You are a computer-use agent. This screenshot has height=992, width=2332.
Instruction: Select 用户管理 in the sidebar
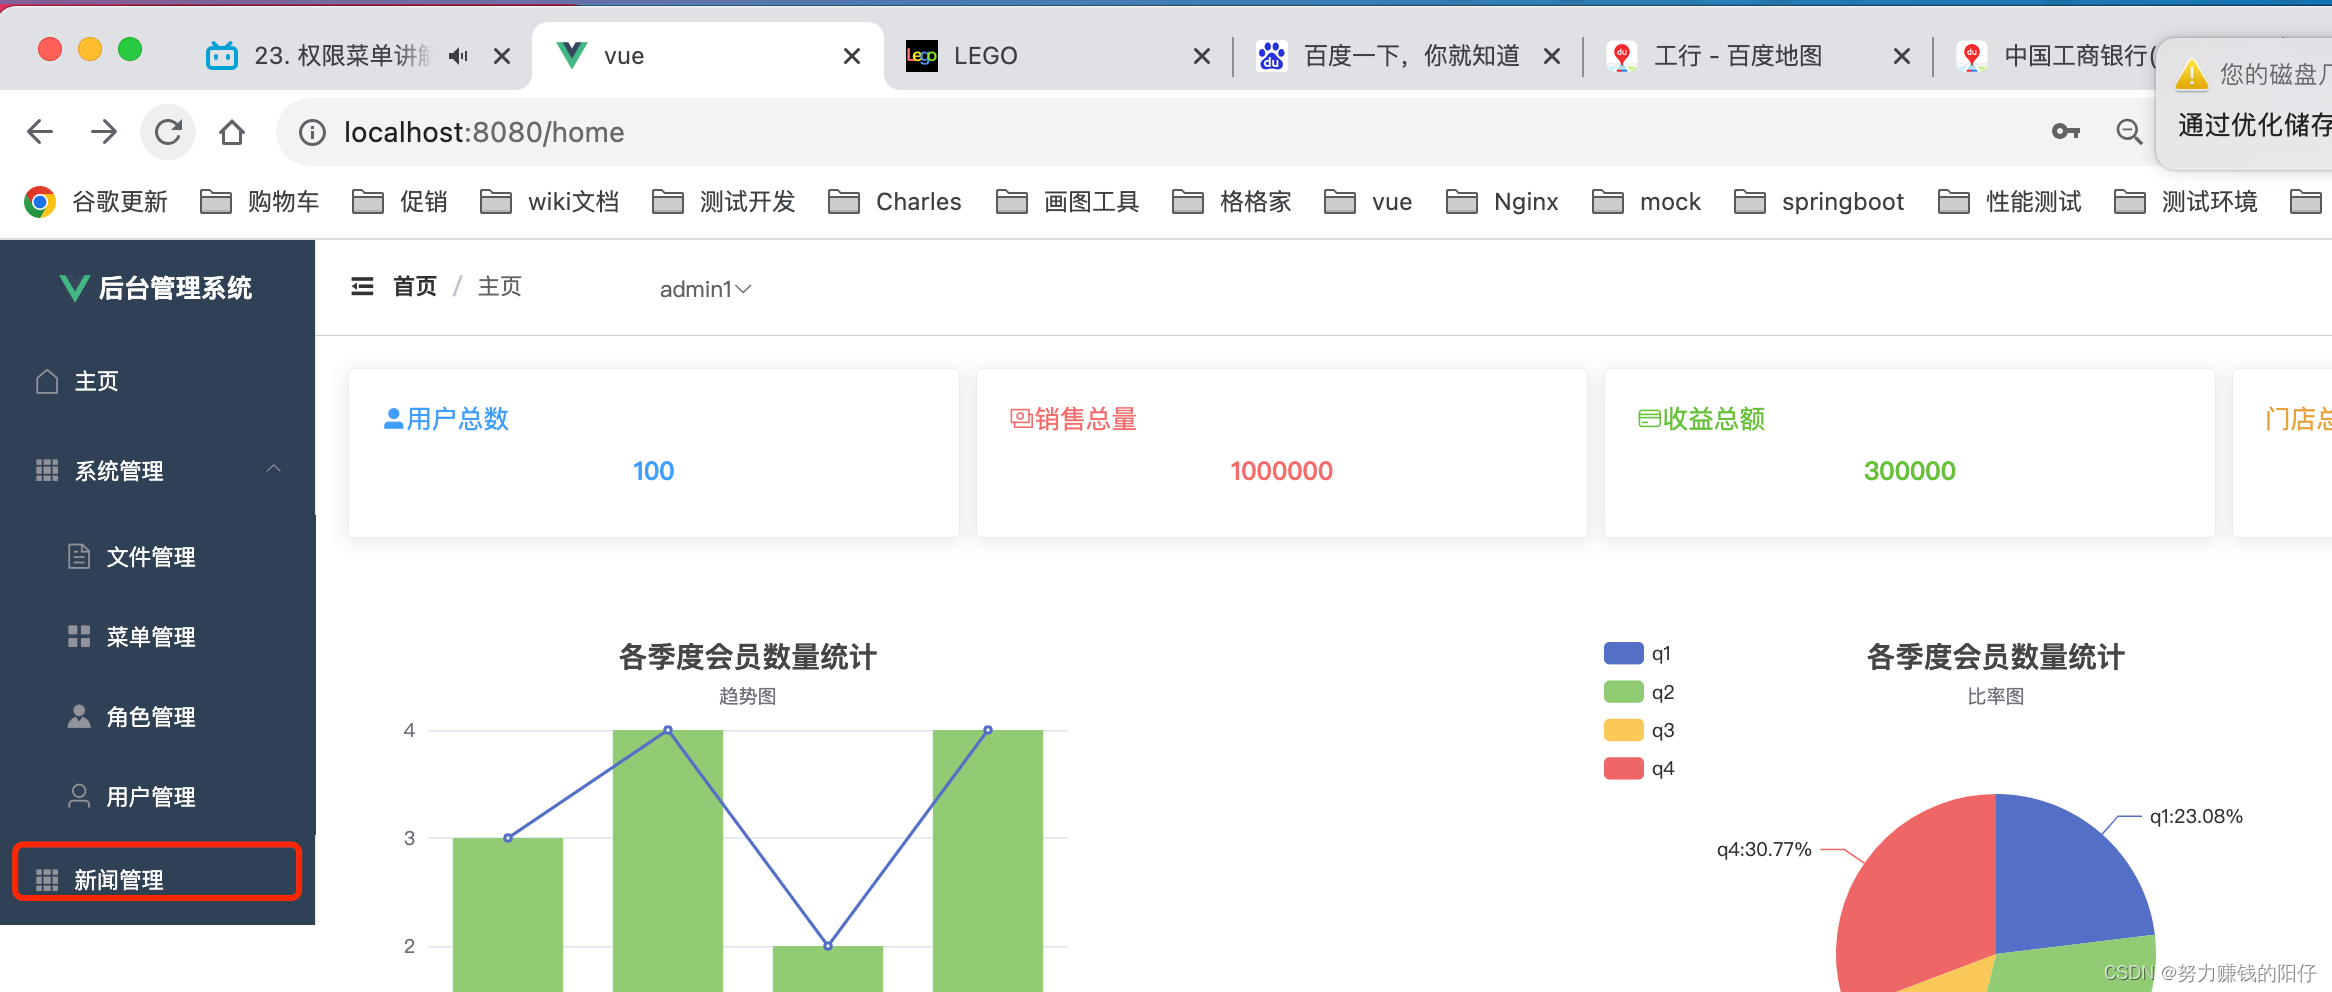(x=158, y=796)
